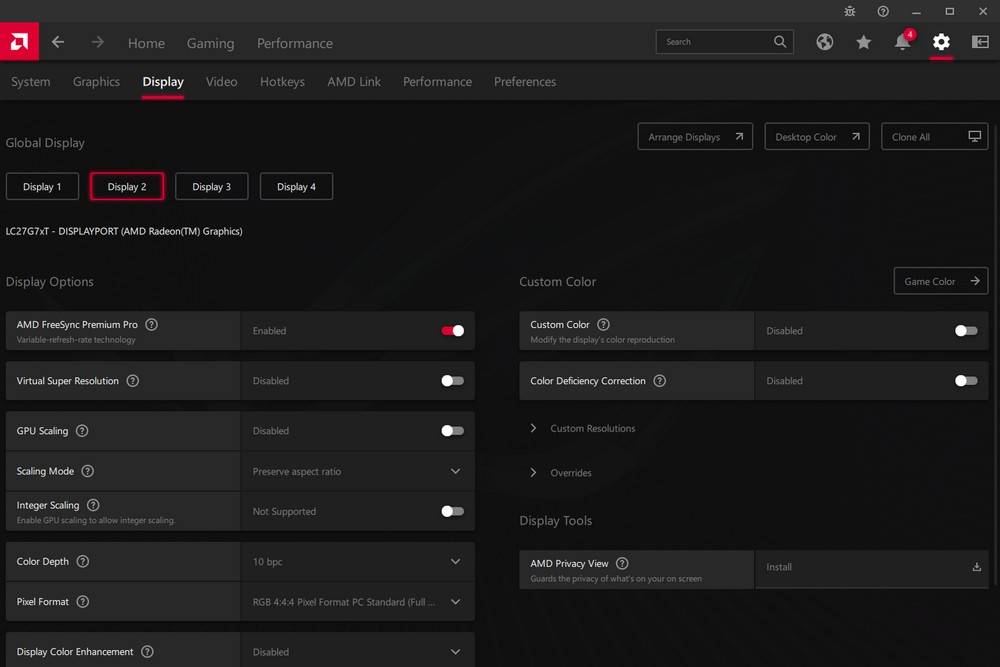The image size is (1000, 667).
Task: Go forward with the right arrow
Action: click(98, 42)
